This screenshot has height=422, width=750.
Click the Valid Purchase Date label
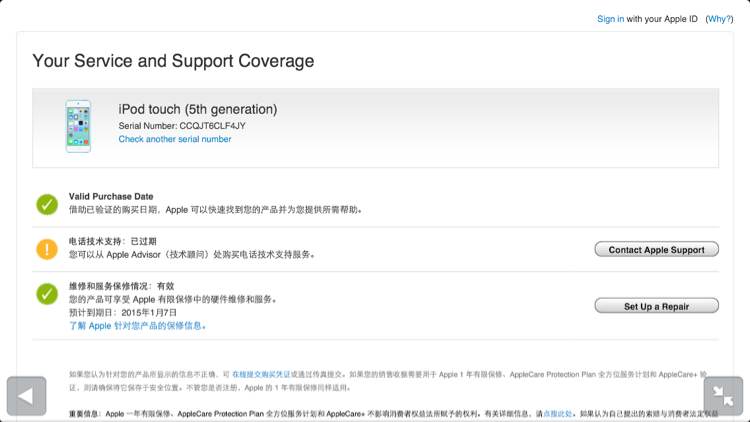111,196
